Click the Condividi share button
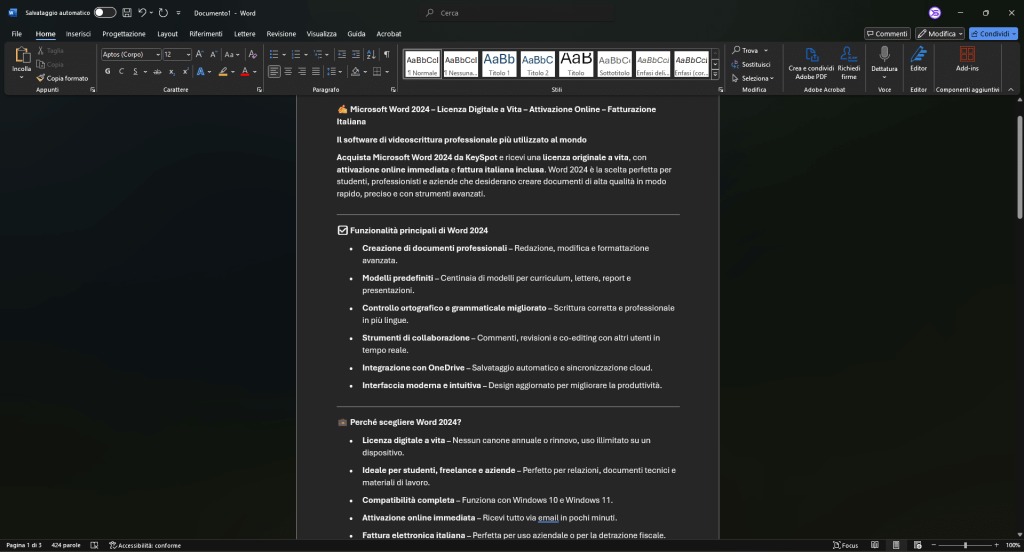Screen dimensions: 1024x552 pos(993,33)
